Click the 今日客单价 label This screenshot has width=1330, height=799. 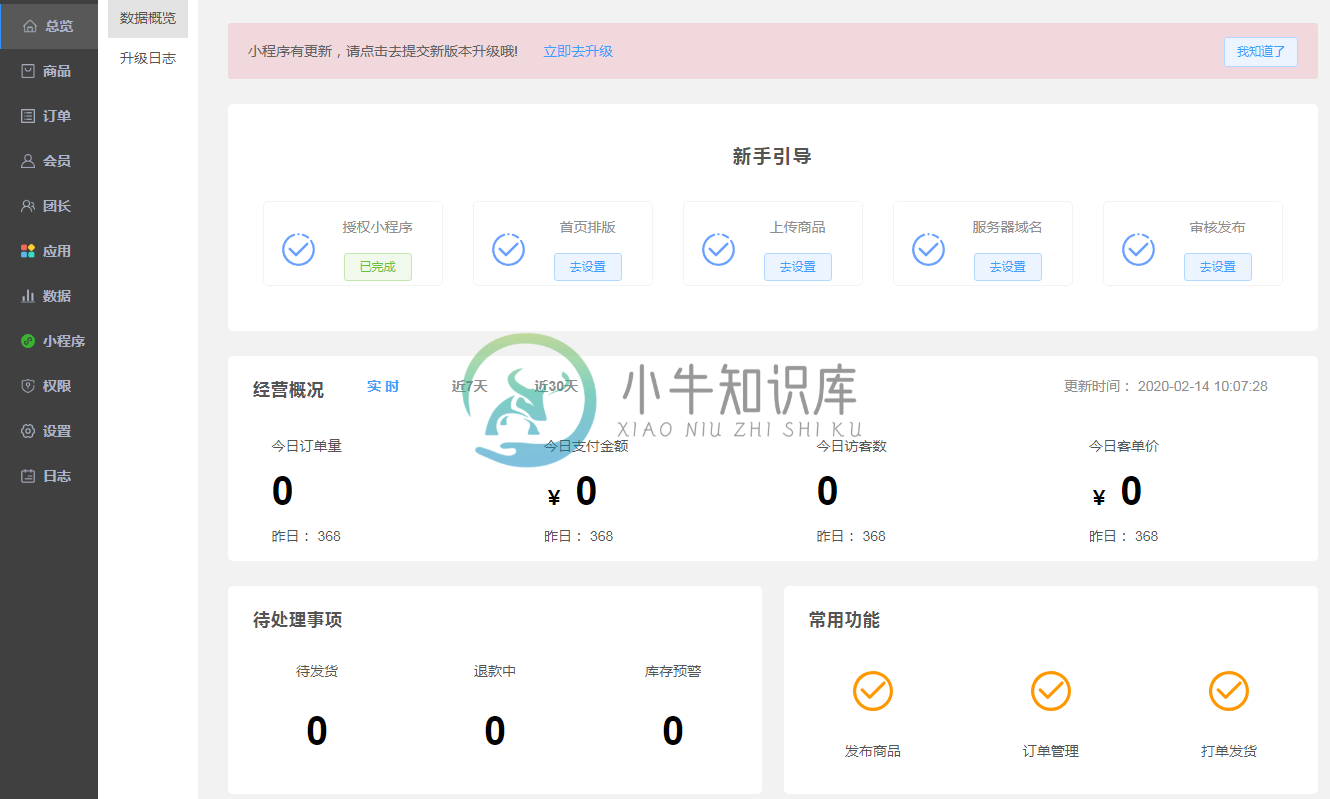pyautogui.click(x=1124, y=446)
